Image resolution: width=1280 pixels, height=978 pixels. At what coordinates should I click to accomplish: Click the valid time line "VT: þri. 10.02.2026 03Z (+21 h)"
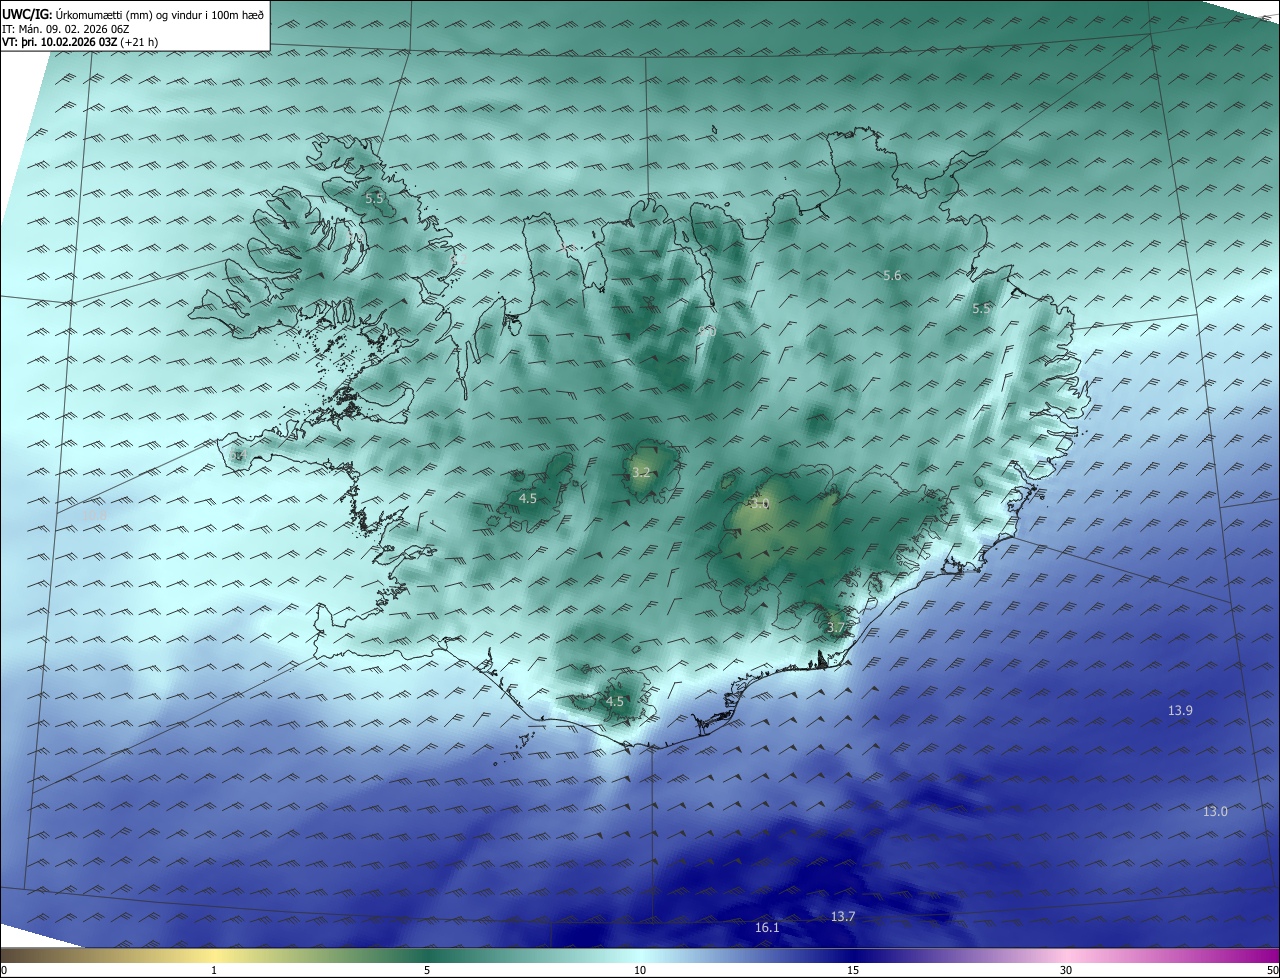pyautogui.click(x=80, y=42)
